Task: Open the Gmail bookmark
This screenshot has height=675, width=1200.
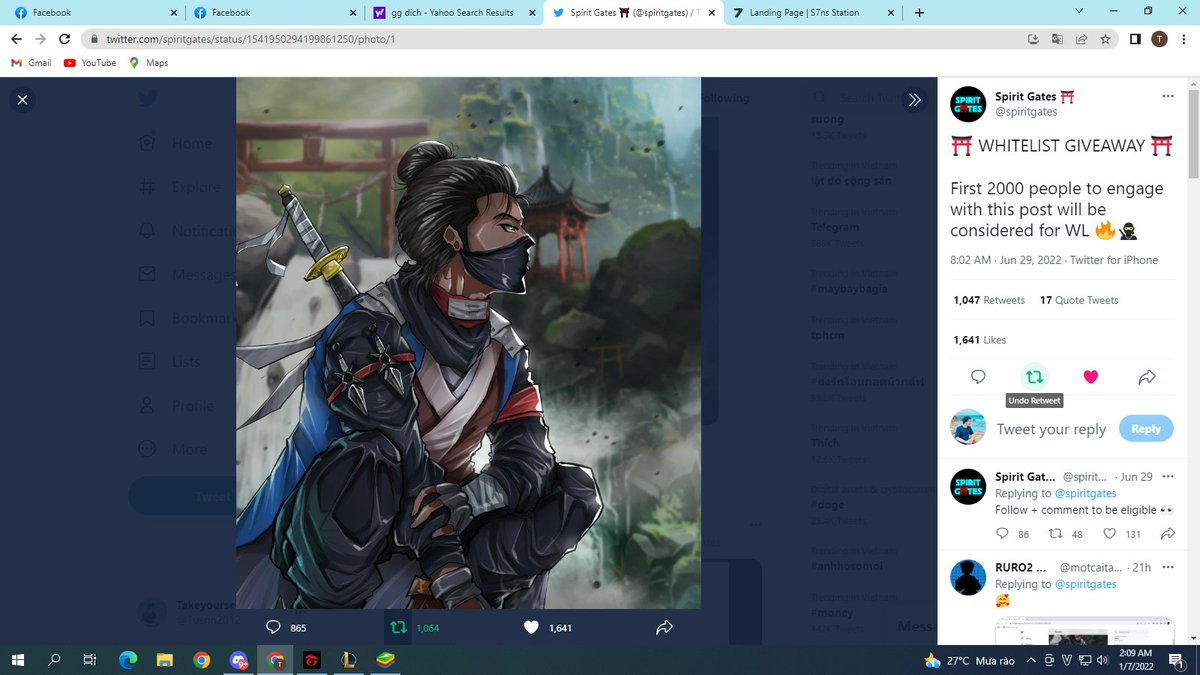Action: pyautogui.click(x=31, y=62)
